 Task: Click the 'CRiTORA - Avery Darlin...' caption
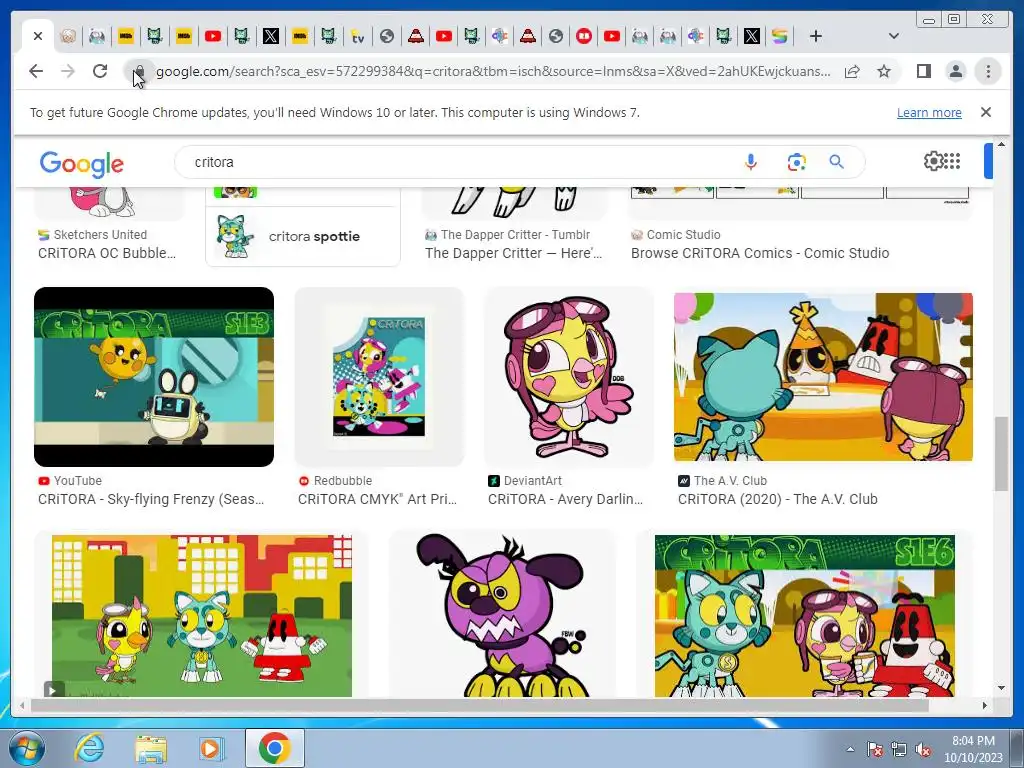pos(566,500)
